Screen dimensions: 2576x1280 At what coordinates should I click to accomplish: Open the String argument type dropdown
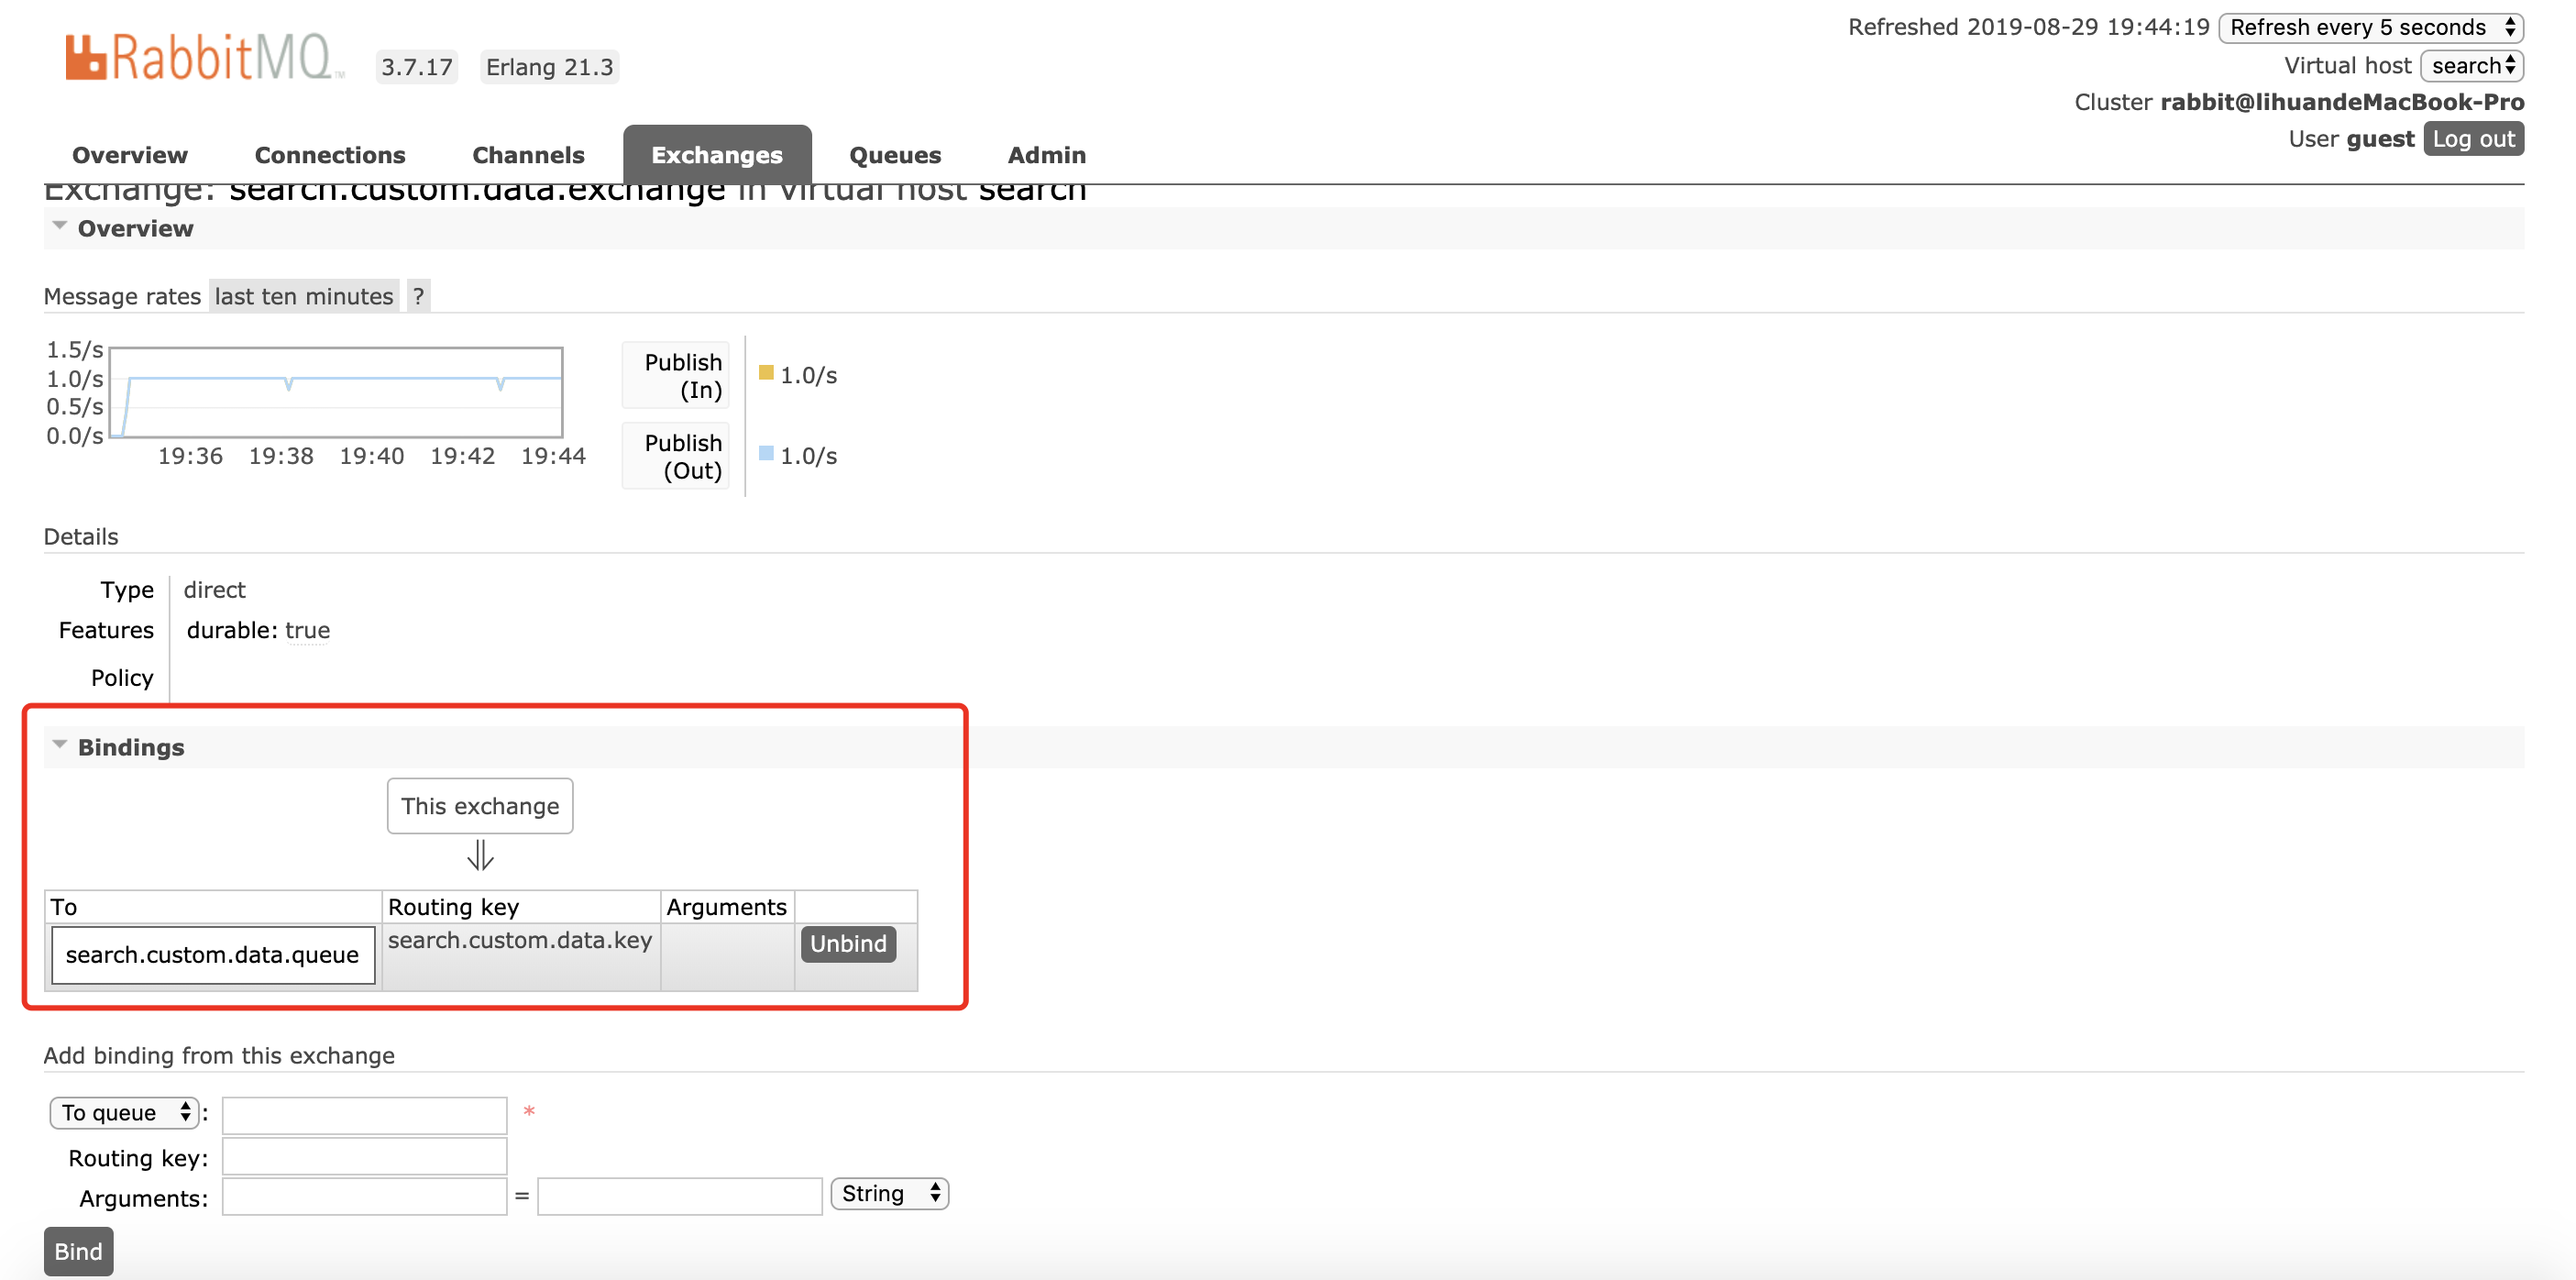coord(889,1194)
